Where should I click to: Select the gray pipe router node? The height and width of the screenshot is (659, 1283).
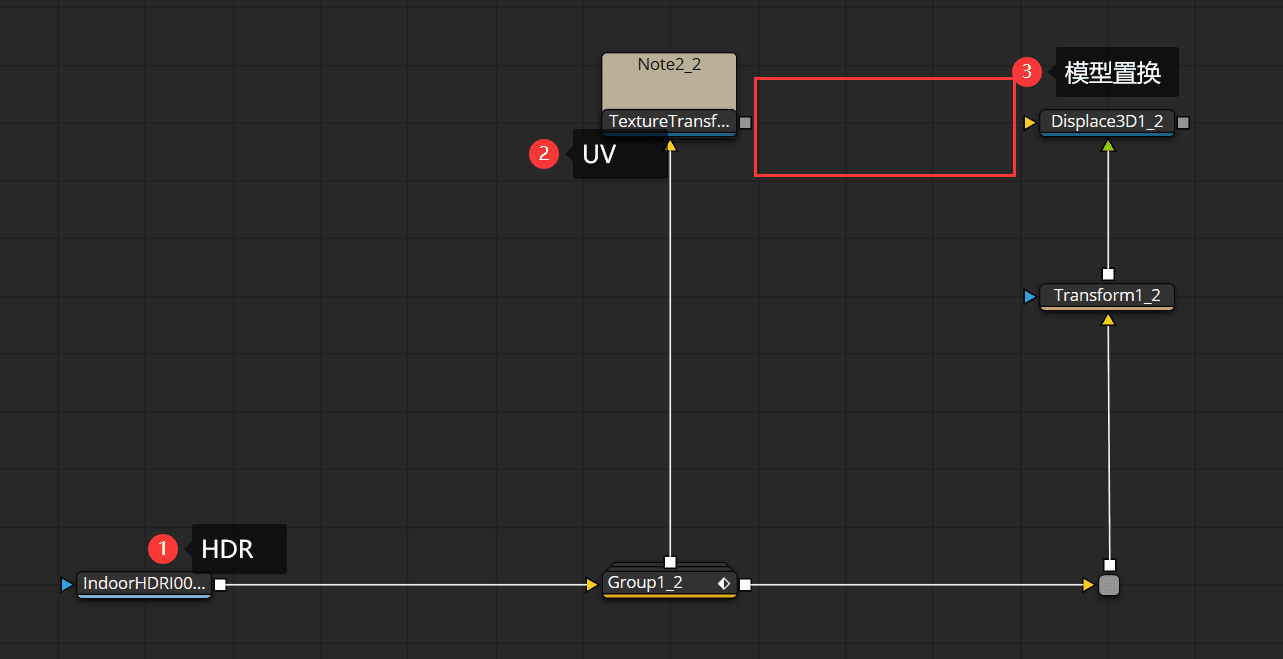tap(1108, 585)
